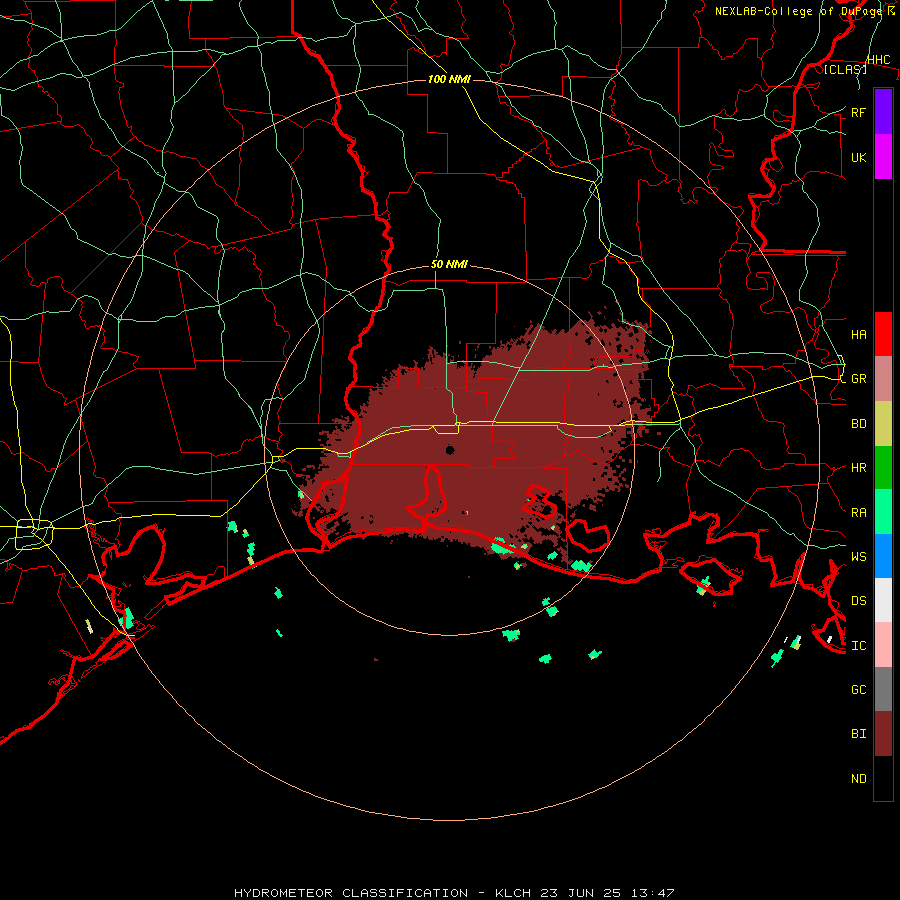The height and width of the screenshot is (900, 900).
Task: Click the "BD" legend label
Action: pos(858,424)
